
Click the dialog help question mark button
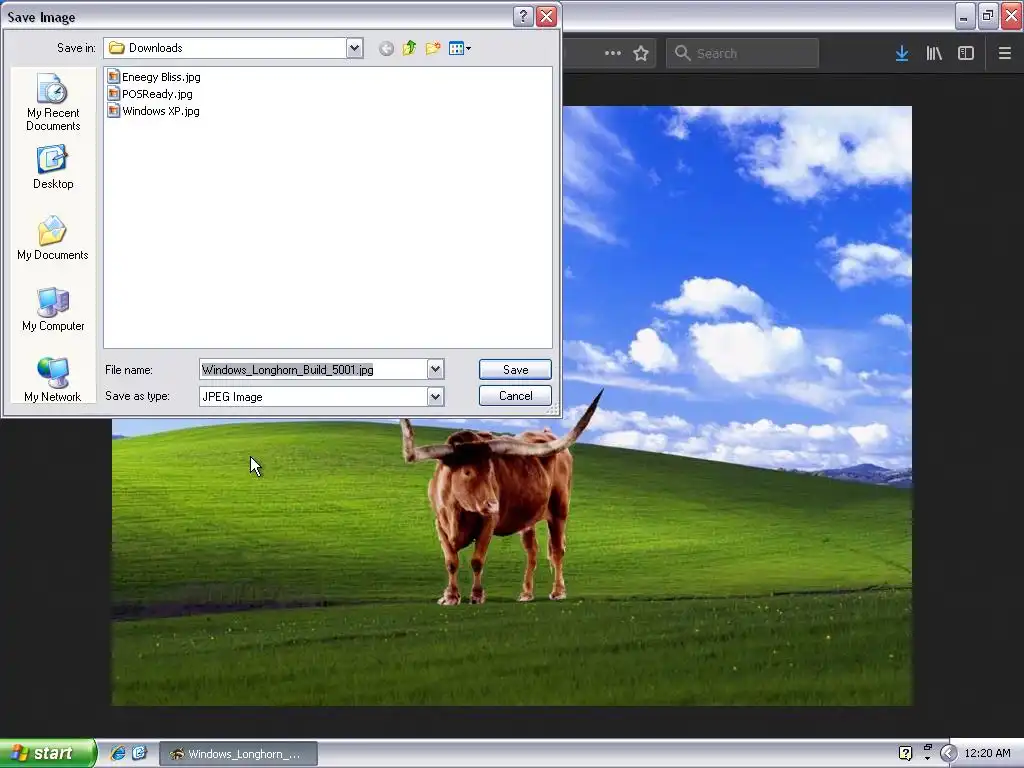tap(523, 16)
